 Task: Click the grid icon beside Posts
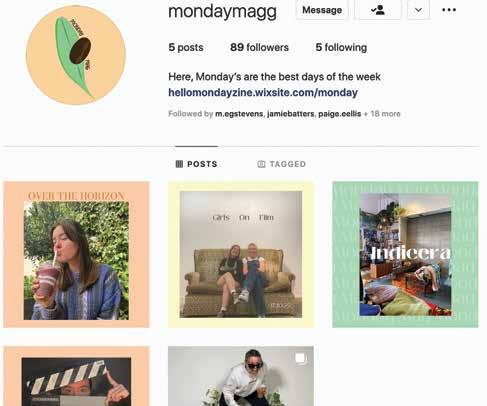pos(179,164)
